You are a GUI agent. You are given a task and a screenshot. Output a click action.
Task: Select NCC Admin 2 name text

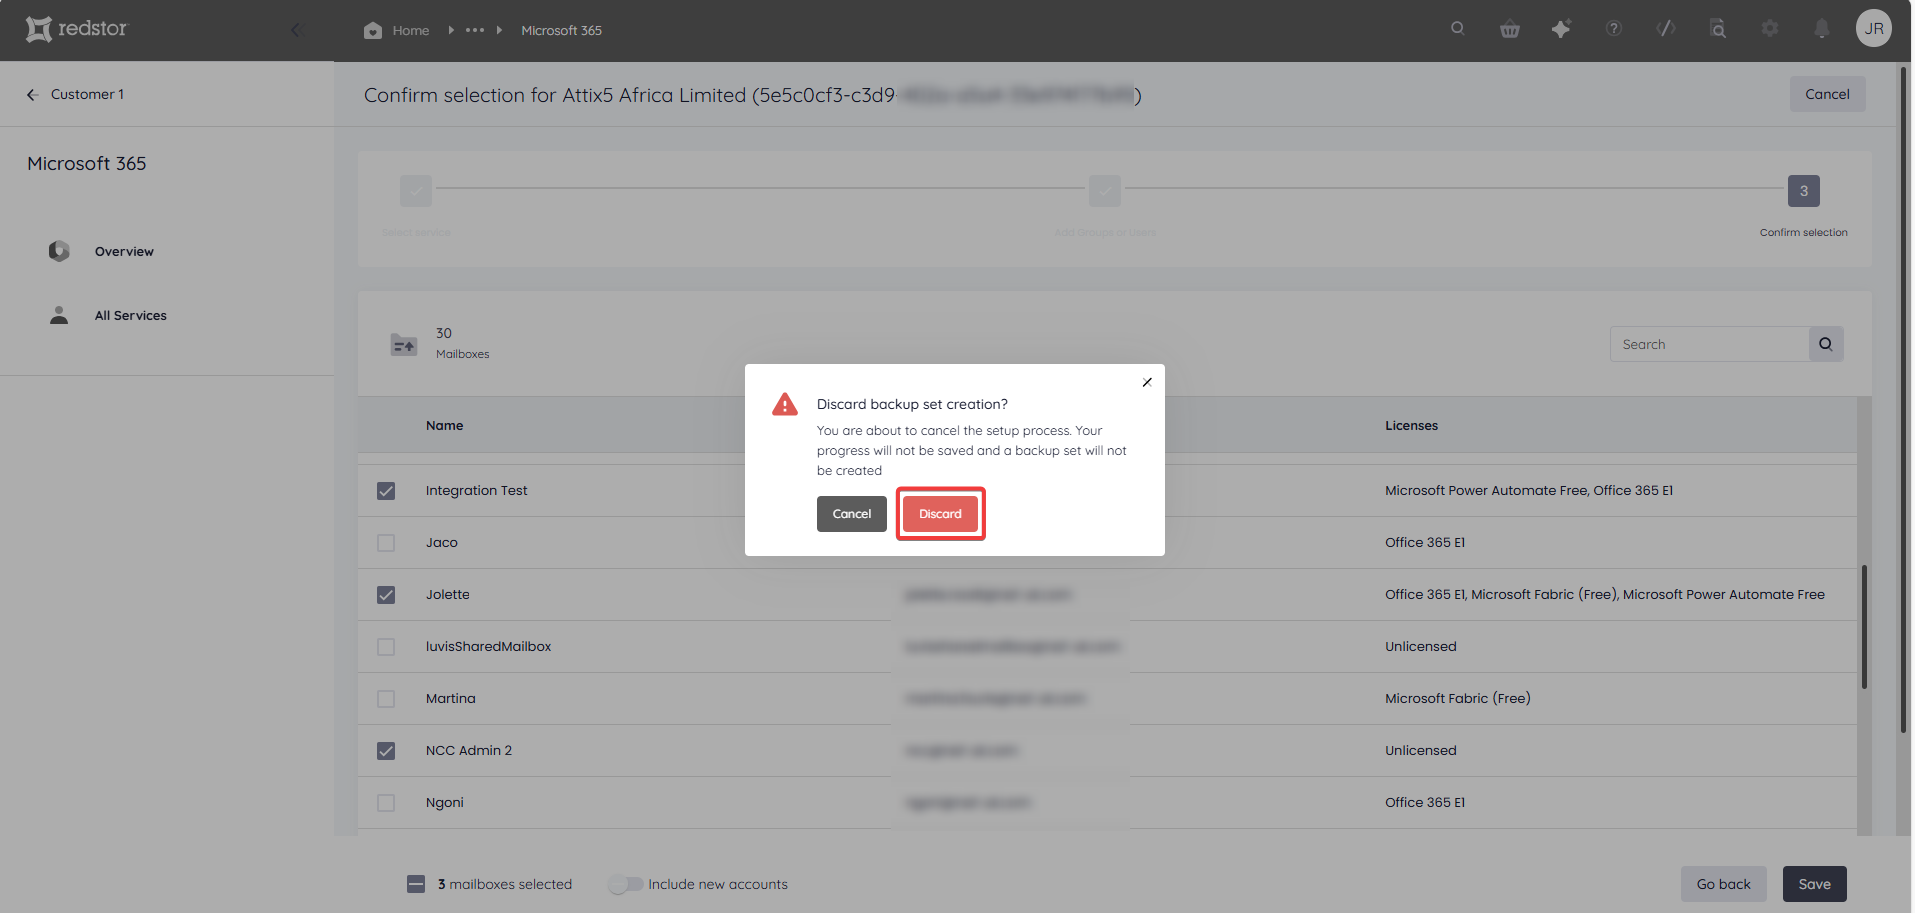point(468,751)
